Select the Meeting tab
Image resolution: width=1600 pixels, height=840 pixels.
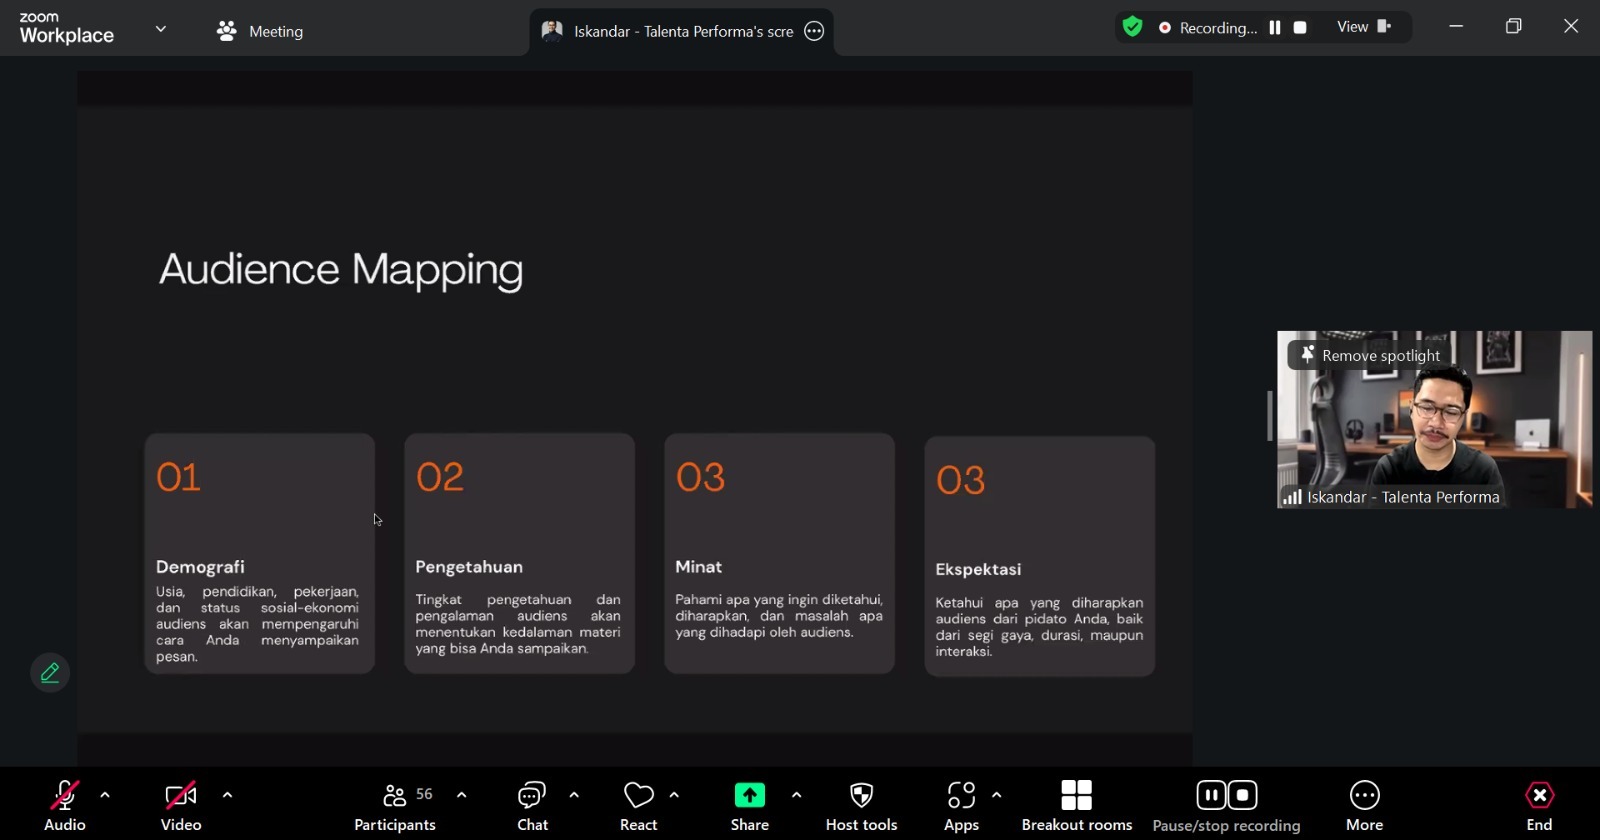[x=260, y=31]
